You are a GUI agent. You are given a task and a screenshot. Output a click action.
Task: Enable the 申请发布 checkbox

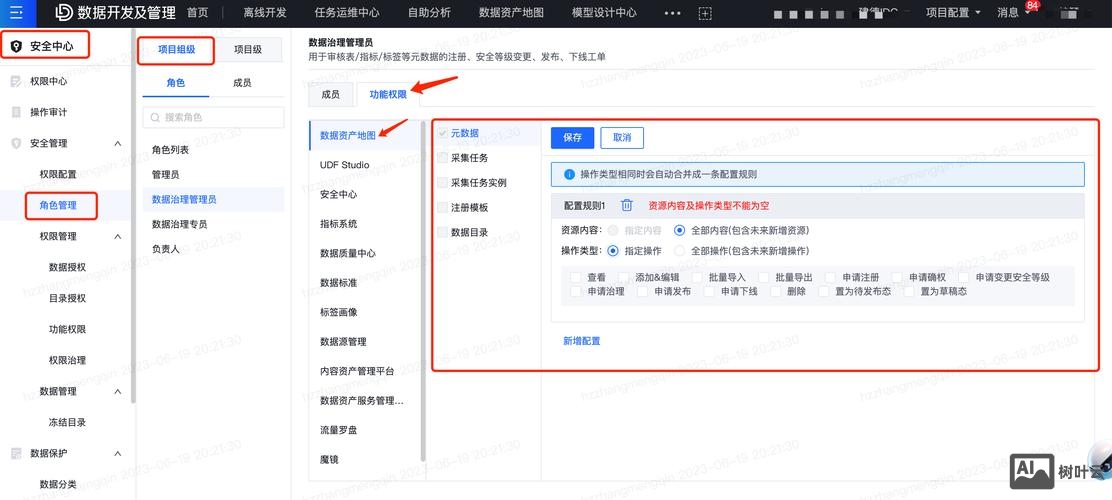point(643,291)
